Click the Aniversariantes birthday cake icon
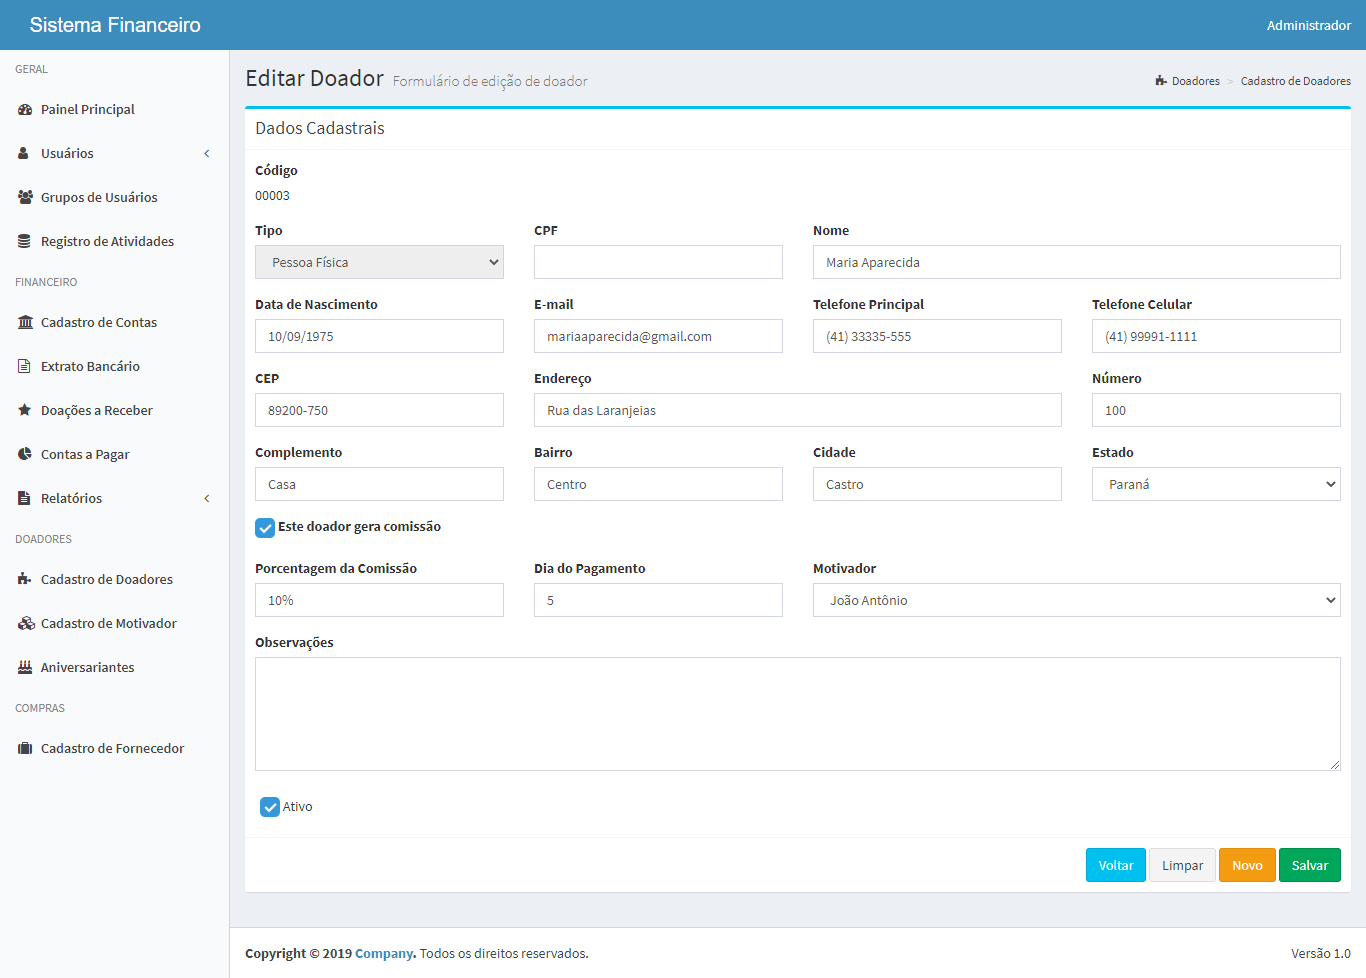1366x978 pixels. tap(25, 668)
